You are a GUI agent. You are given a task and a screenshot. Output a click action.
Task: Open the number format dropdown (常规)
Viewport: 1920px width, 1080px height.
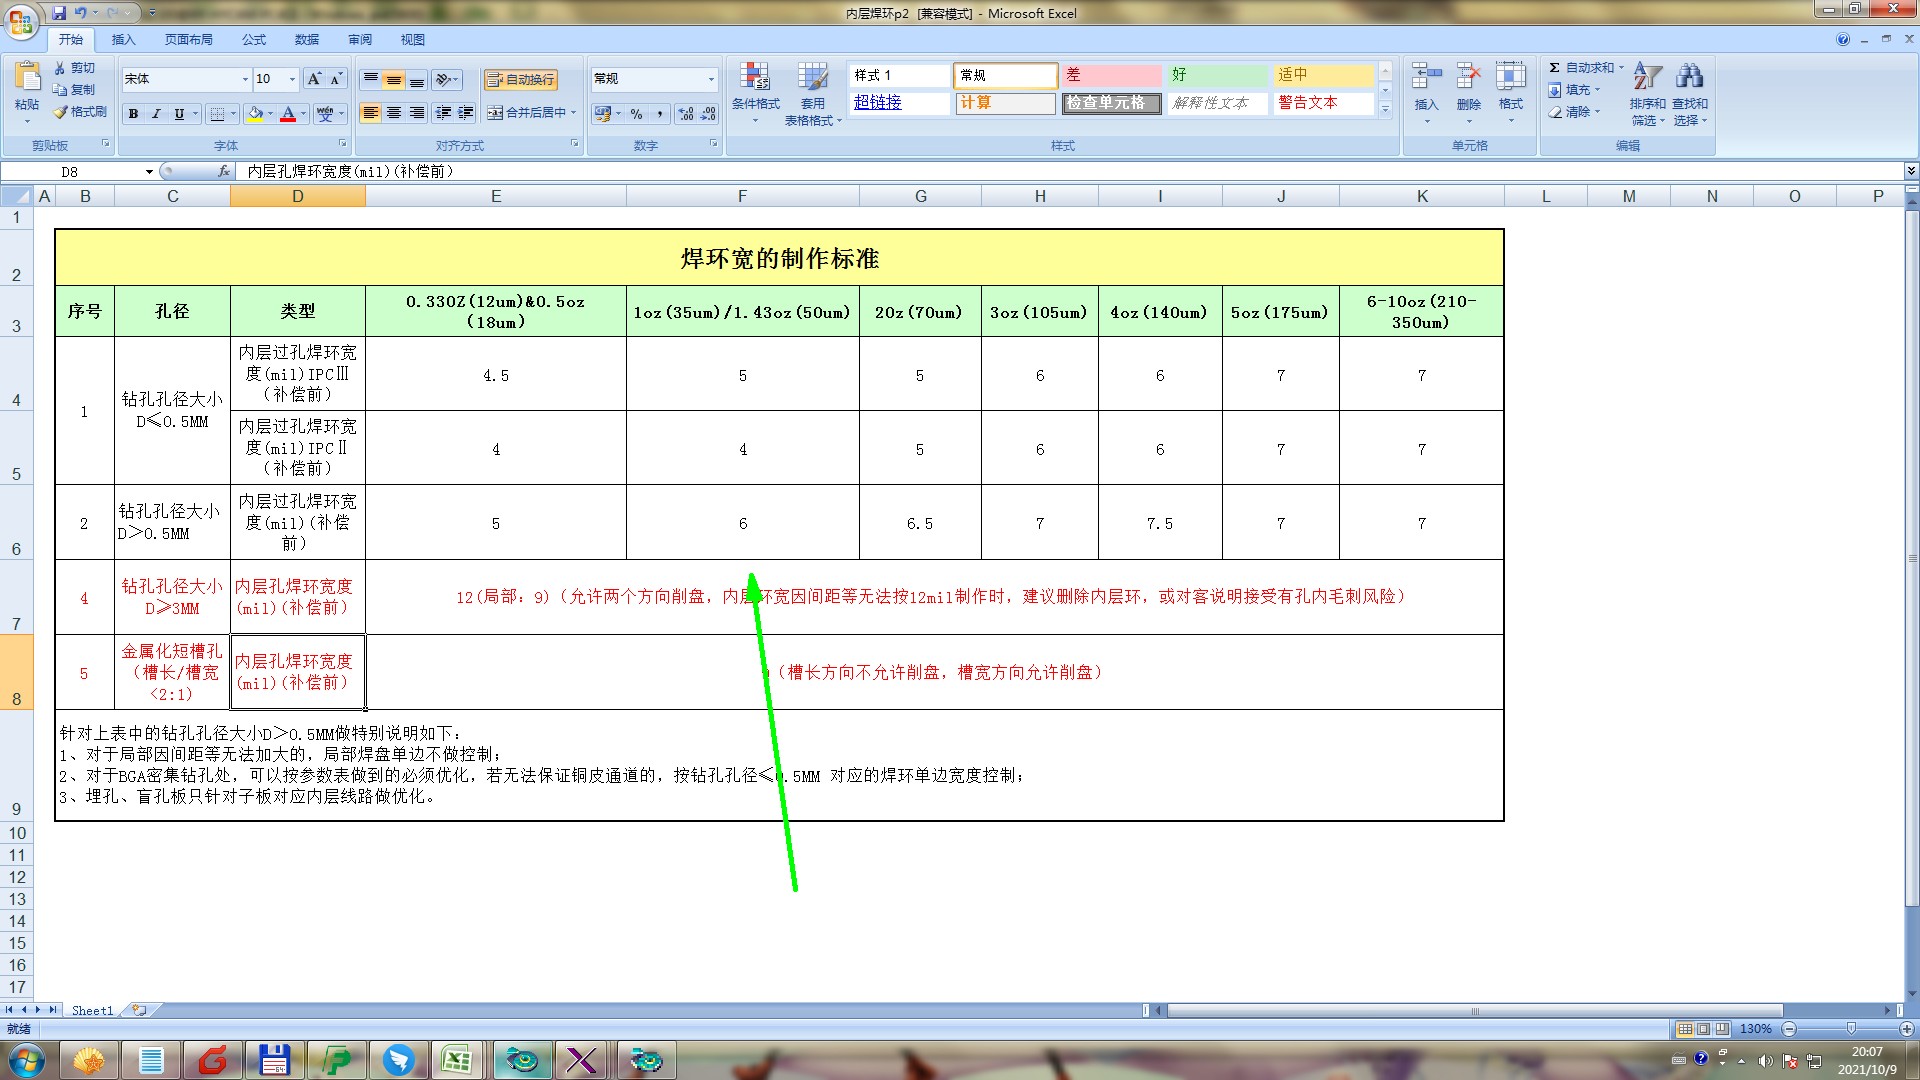point(711,79)
